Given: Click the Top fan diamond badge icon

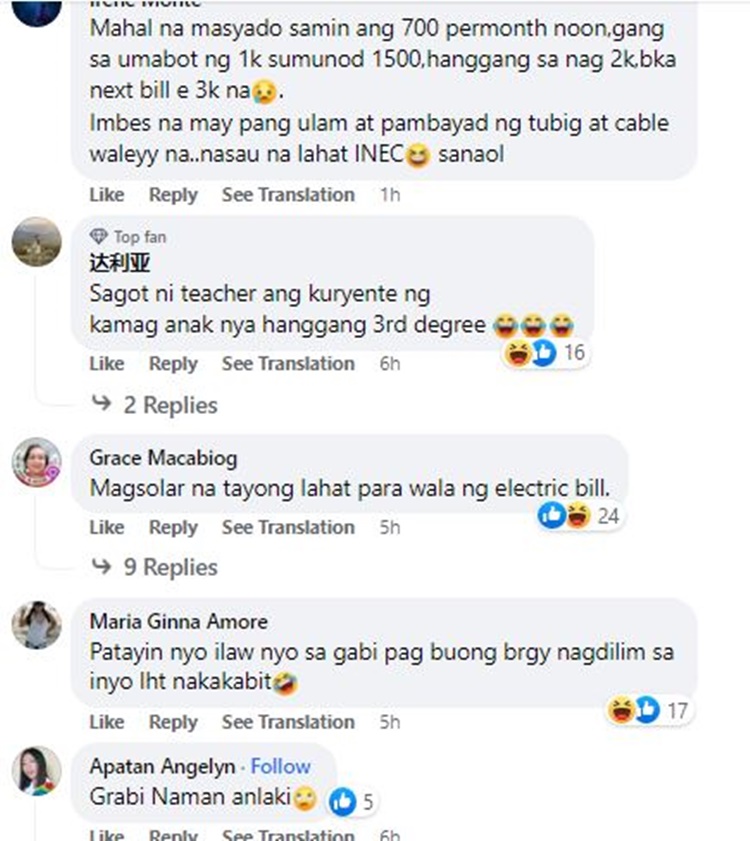Looking at the screenshot, I should pos(99,237).
